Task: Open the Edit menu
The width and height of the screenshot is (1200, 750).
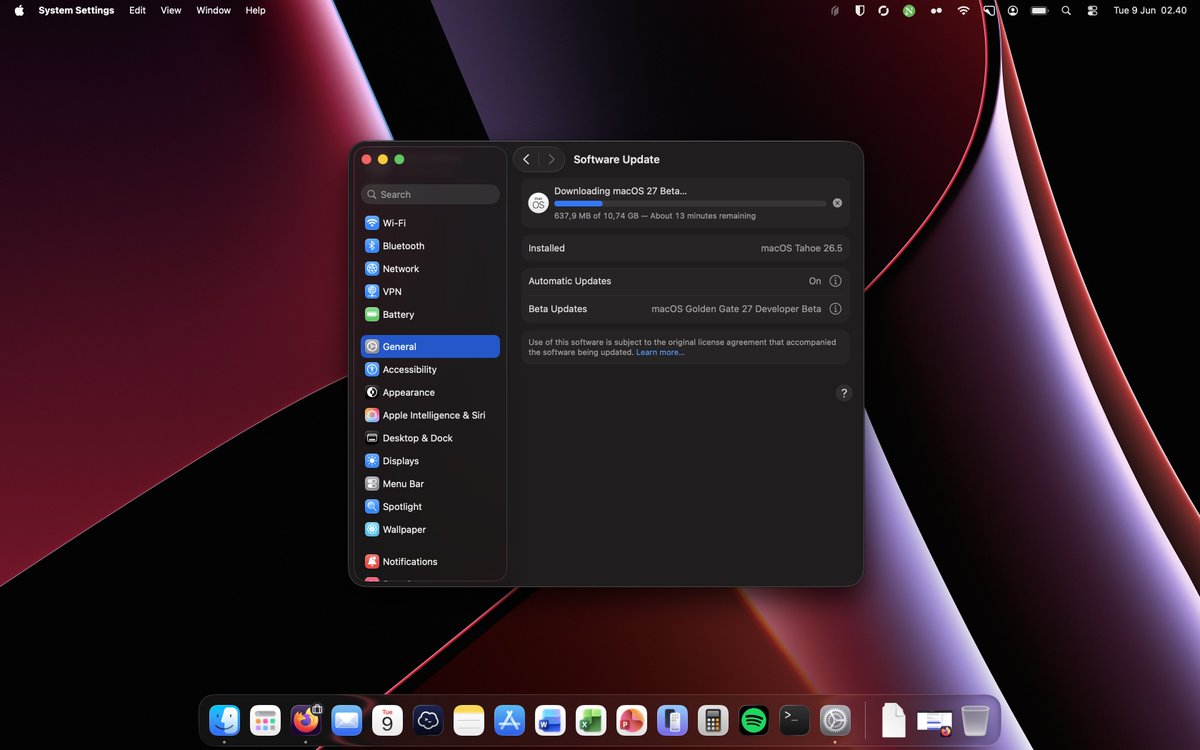Action: tap(138, 10)
